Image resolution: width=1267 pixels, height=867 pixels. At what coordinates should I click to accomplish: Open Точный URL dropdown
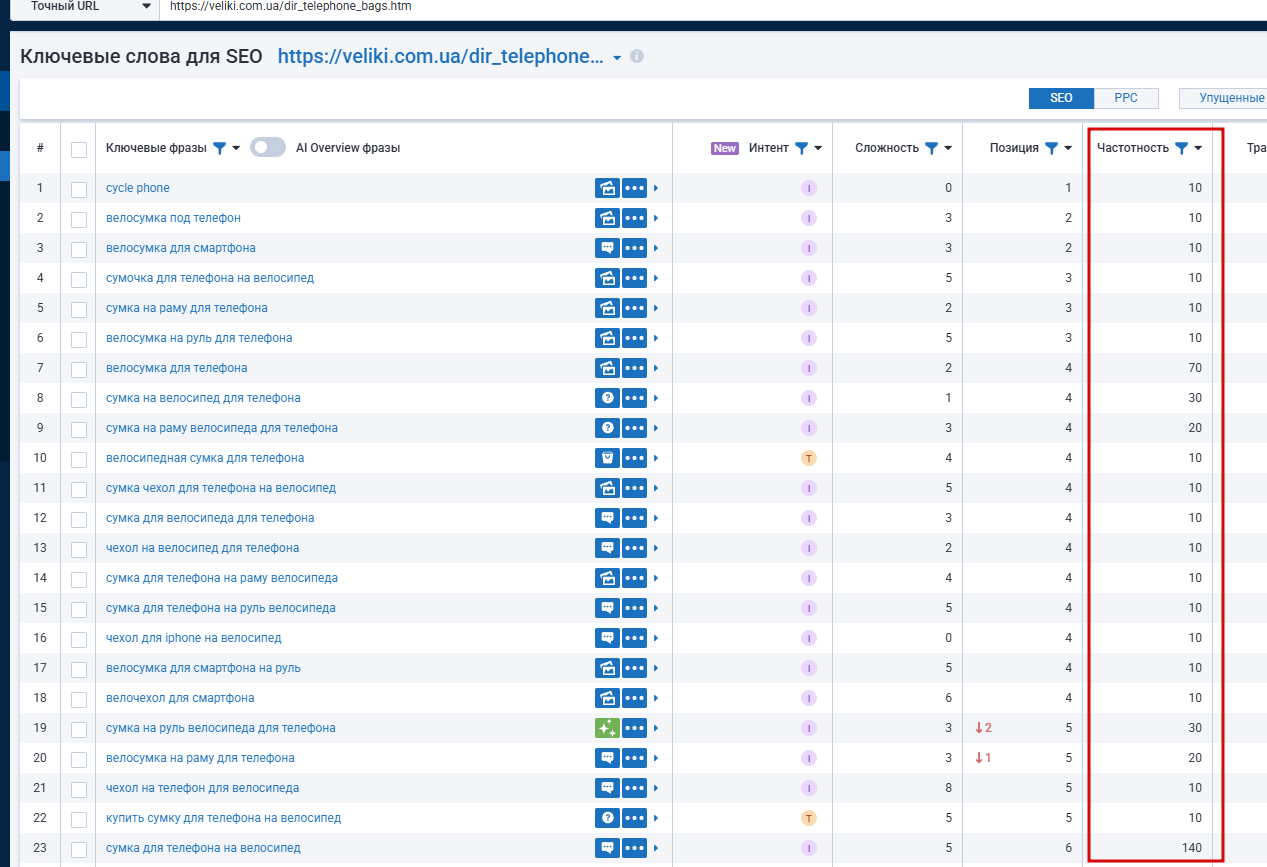84,6
